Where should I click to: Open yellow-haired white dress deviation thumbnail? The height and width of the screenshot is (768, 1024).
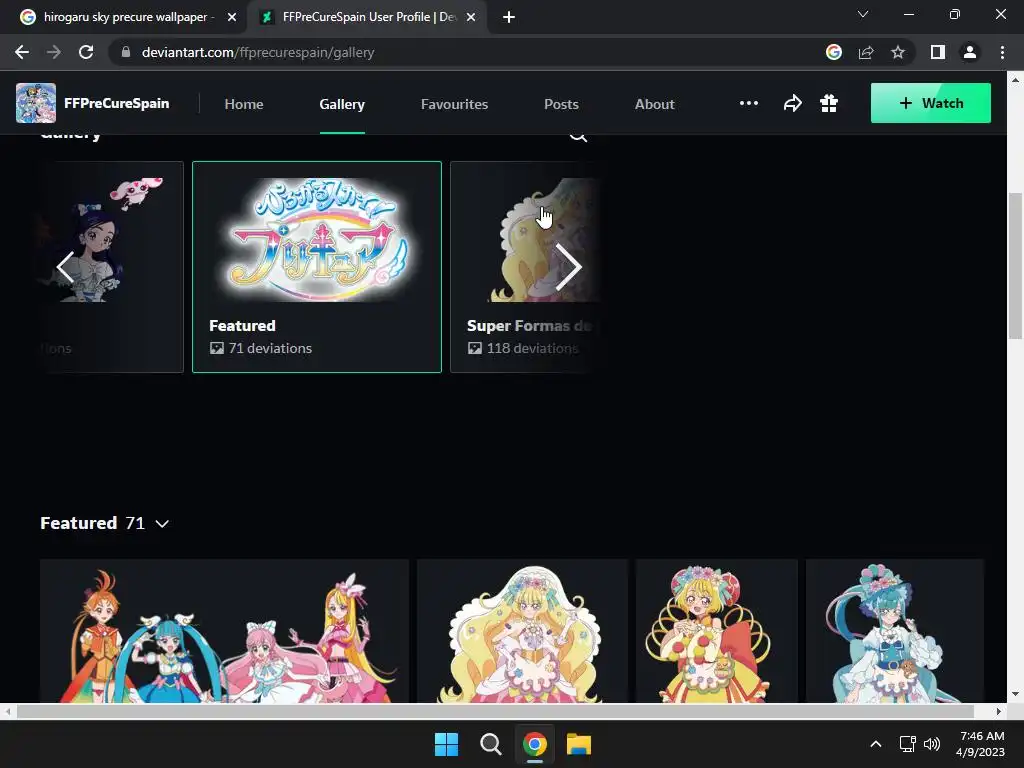[522, 631]
